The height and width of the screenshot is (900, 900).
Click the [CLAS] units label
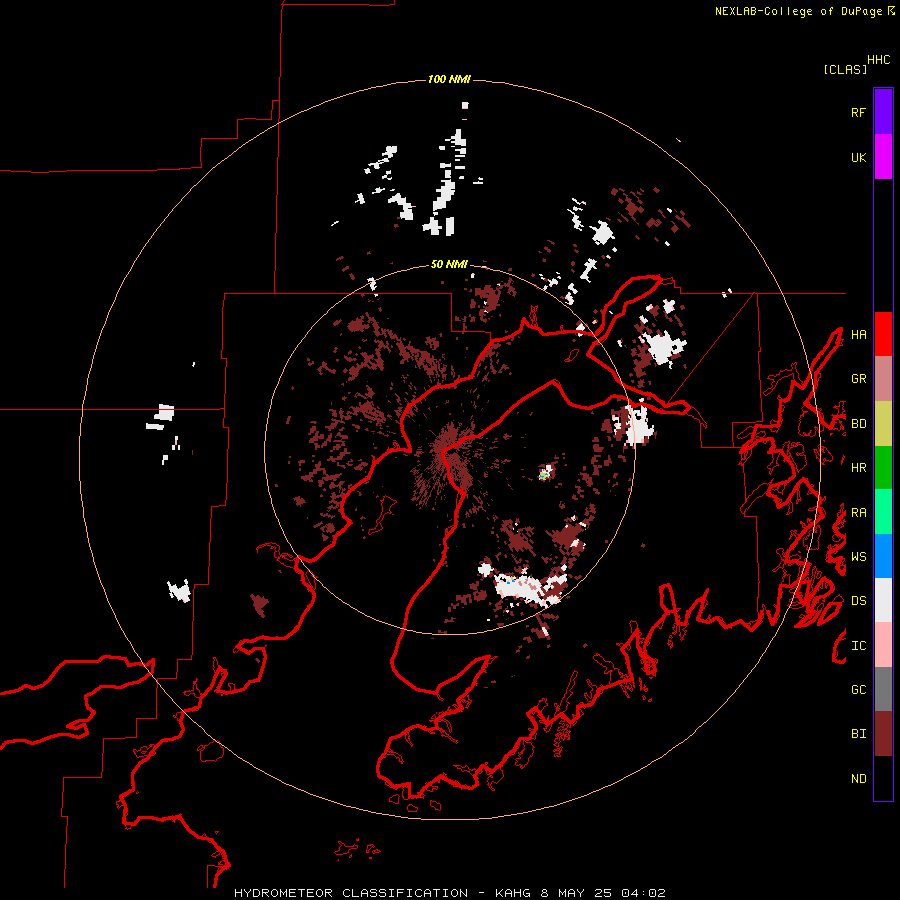[845, 69]
